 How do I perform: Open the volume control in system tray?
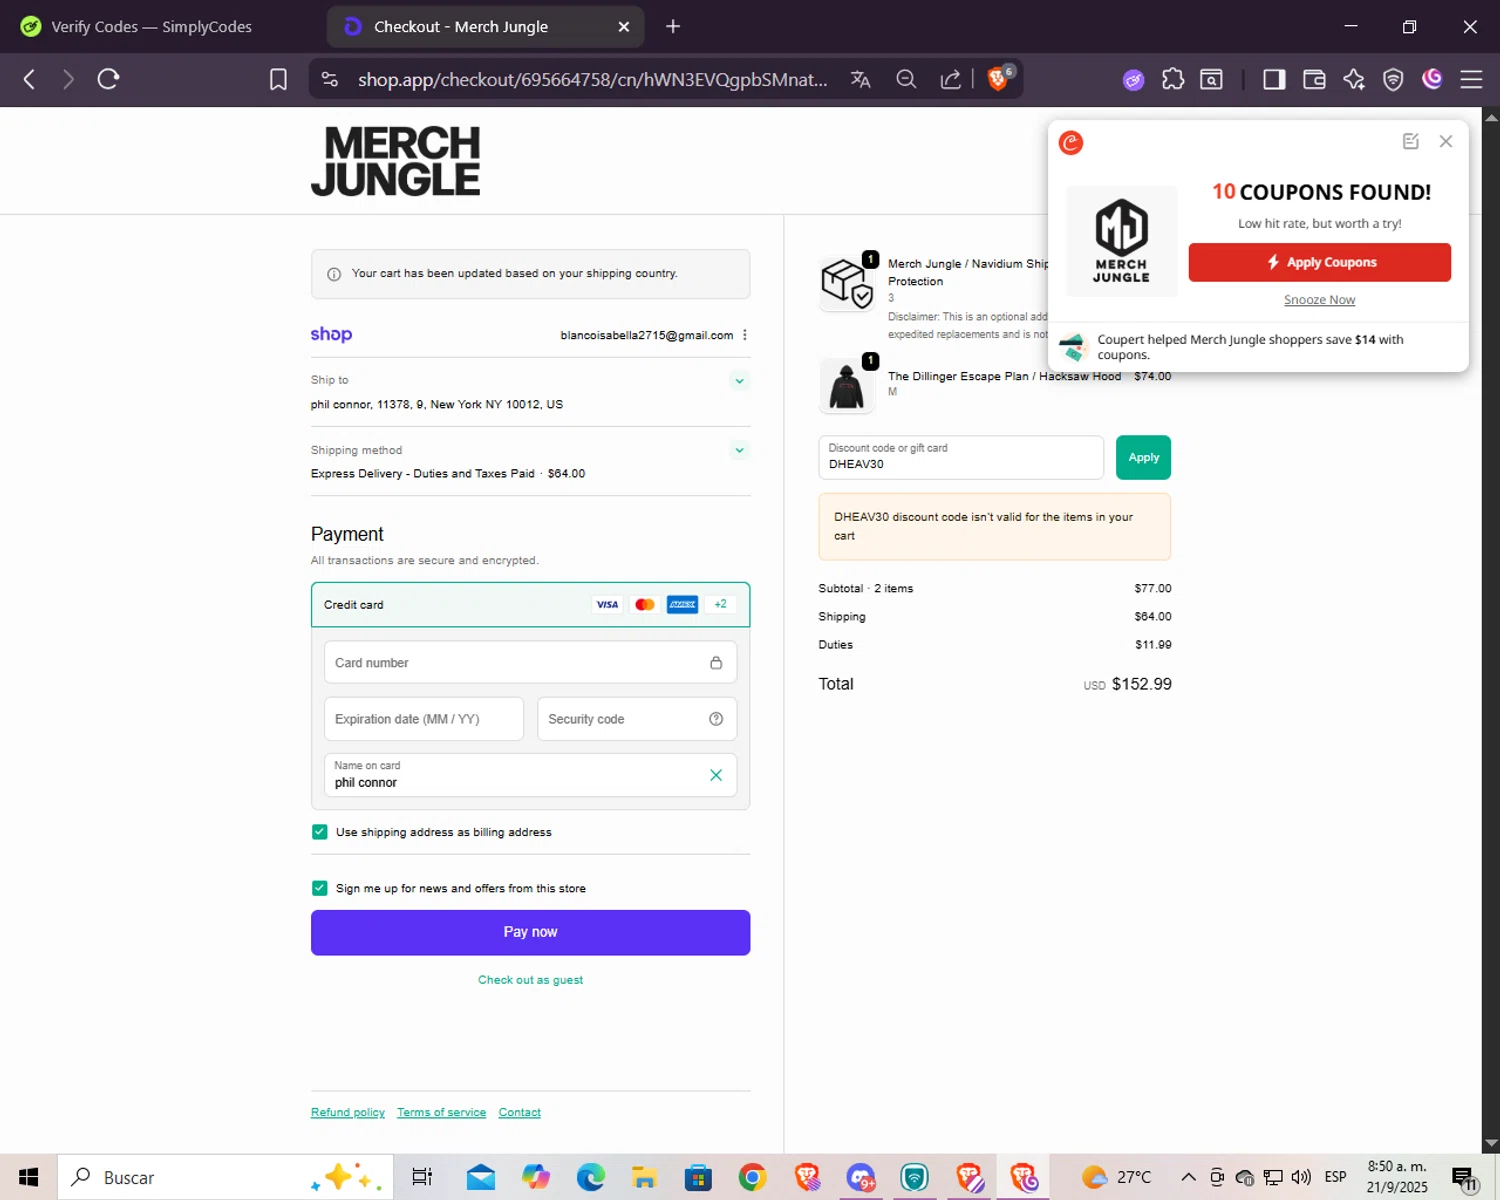pyautogui.click(x=1301, y=1177)
